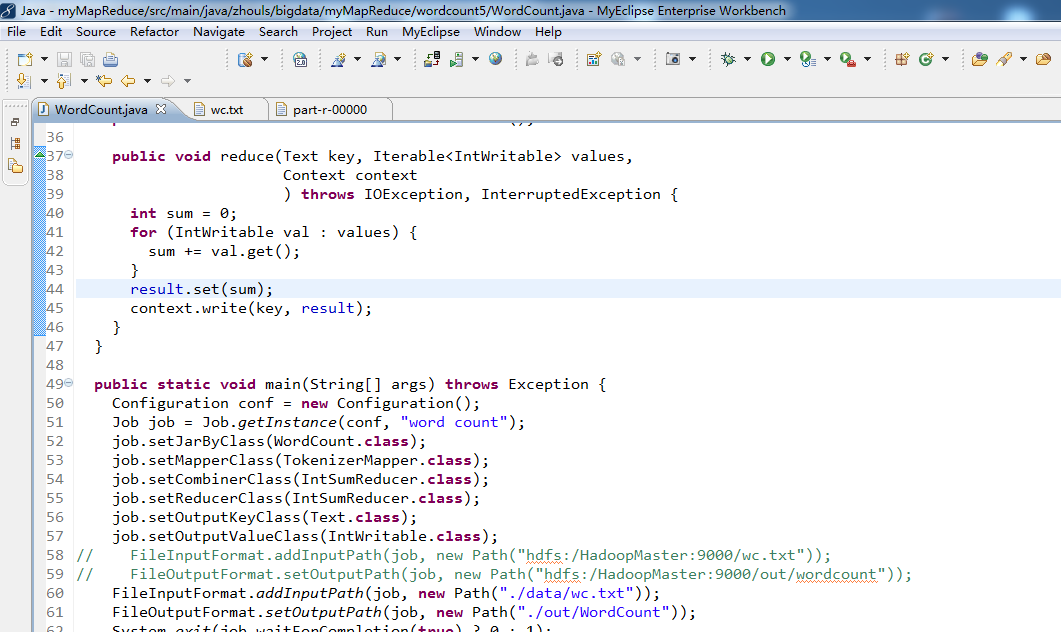
Task: Click the new report chart icon
Action: coord(593,60)
